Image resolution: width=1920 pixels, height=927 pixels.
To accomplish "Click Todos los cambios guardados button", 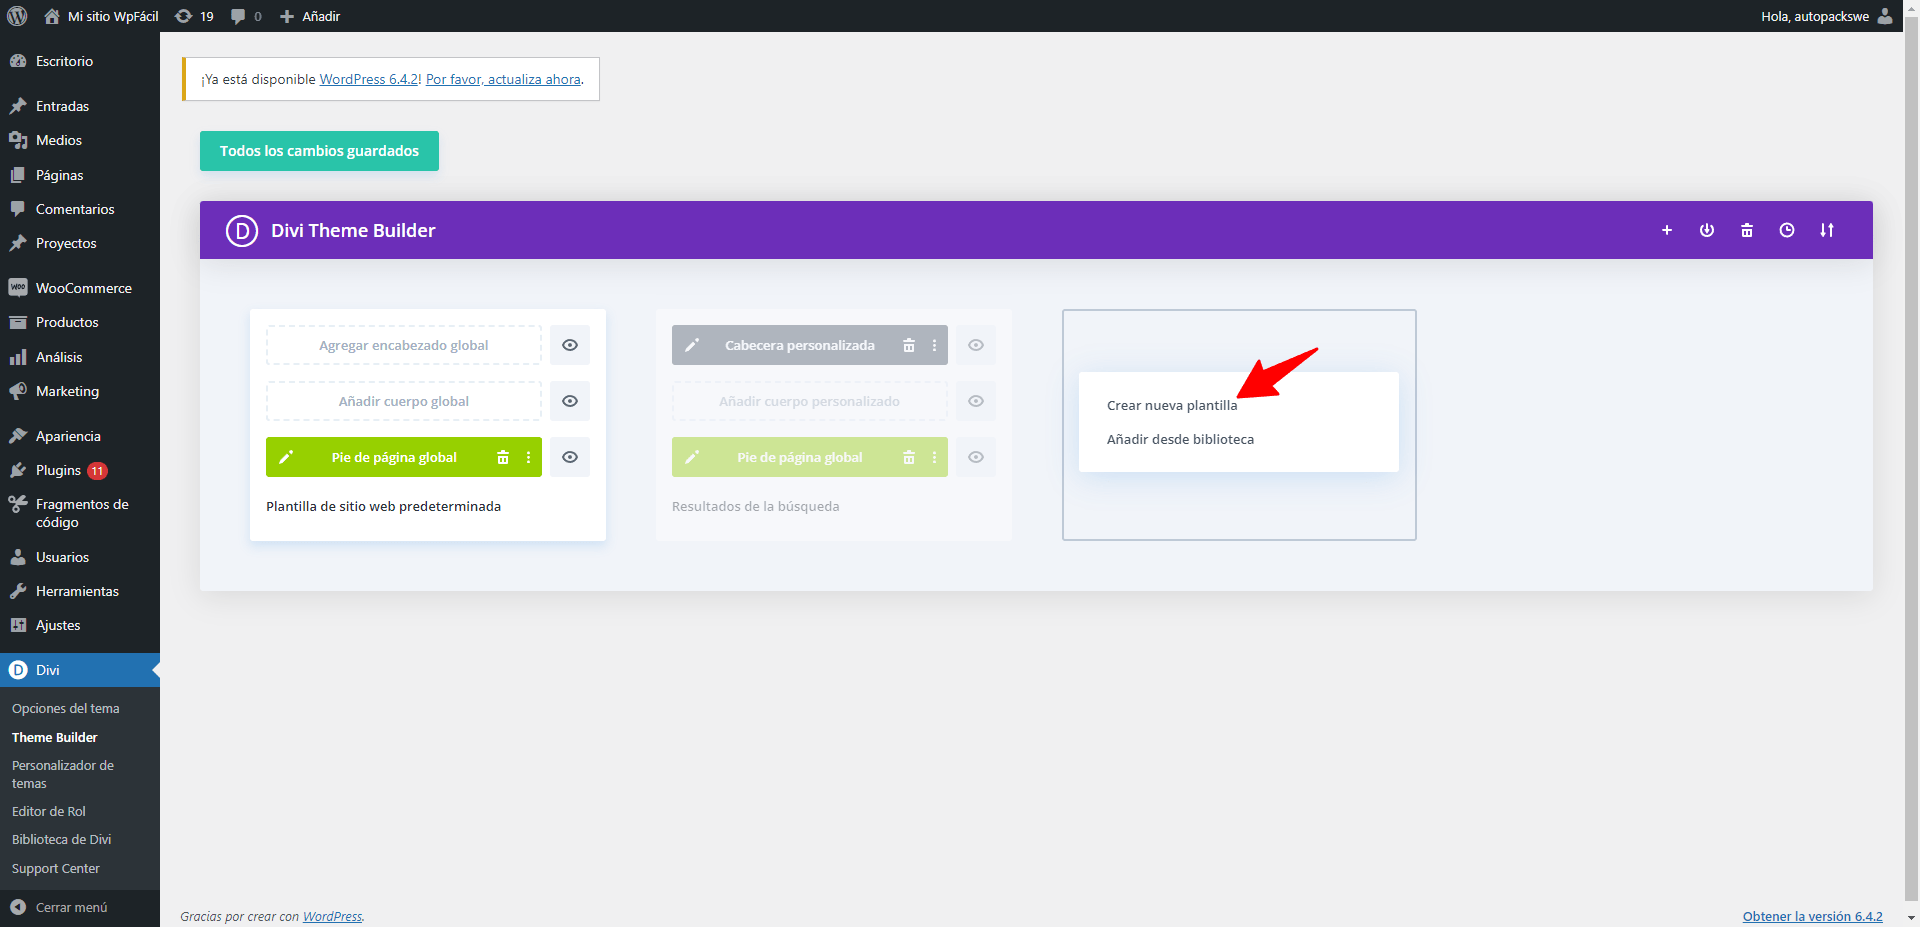I will click(319, 151).
